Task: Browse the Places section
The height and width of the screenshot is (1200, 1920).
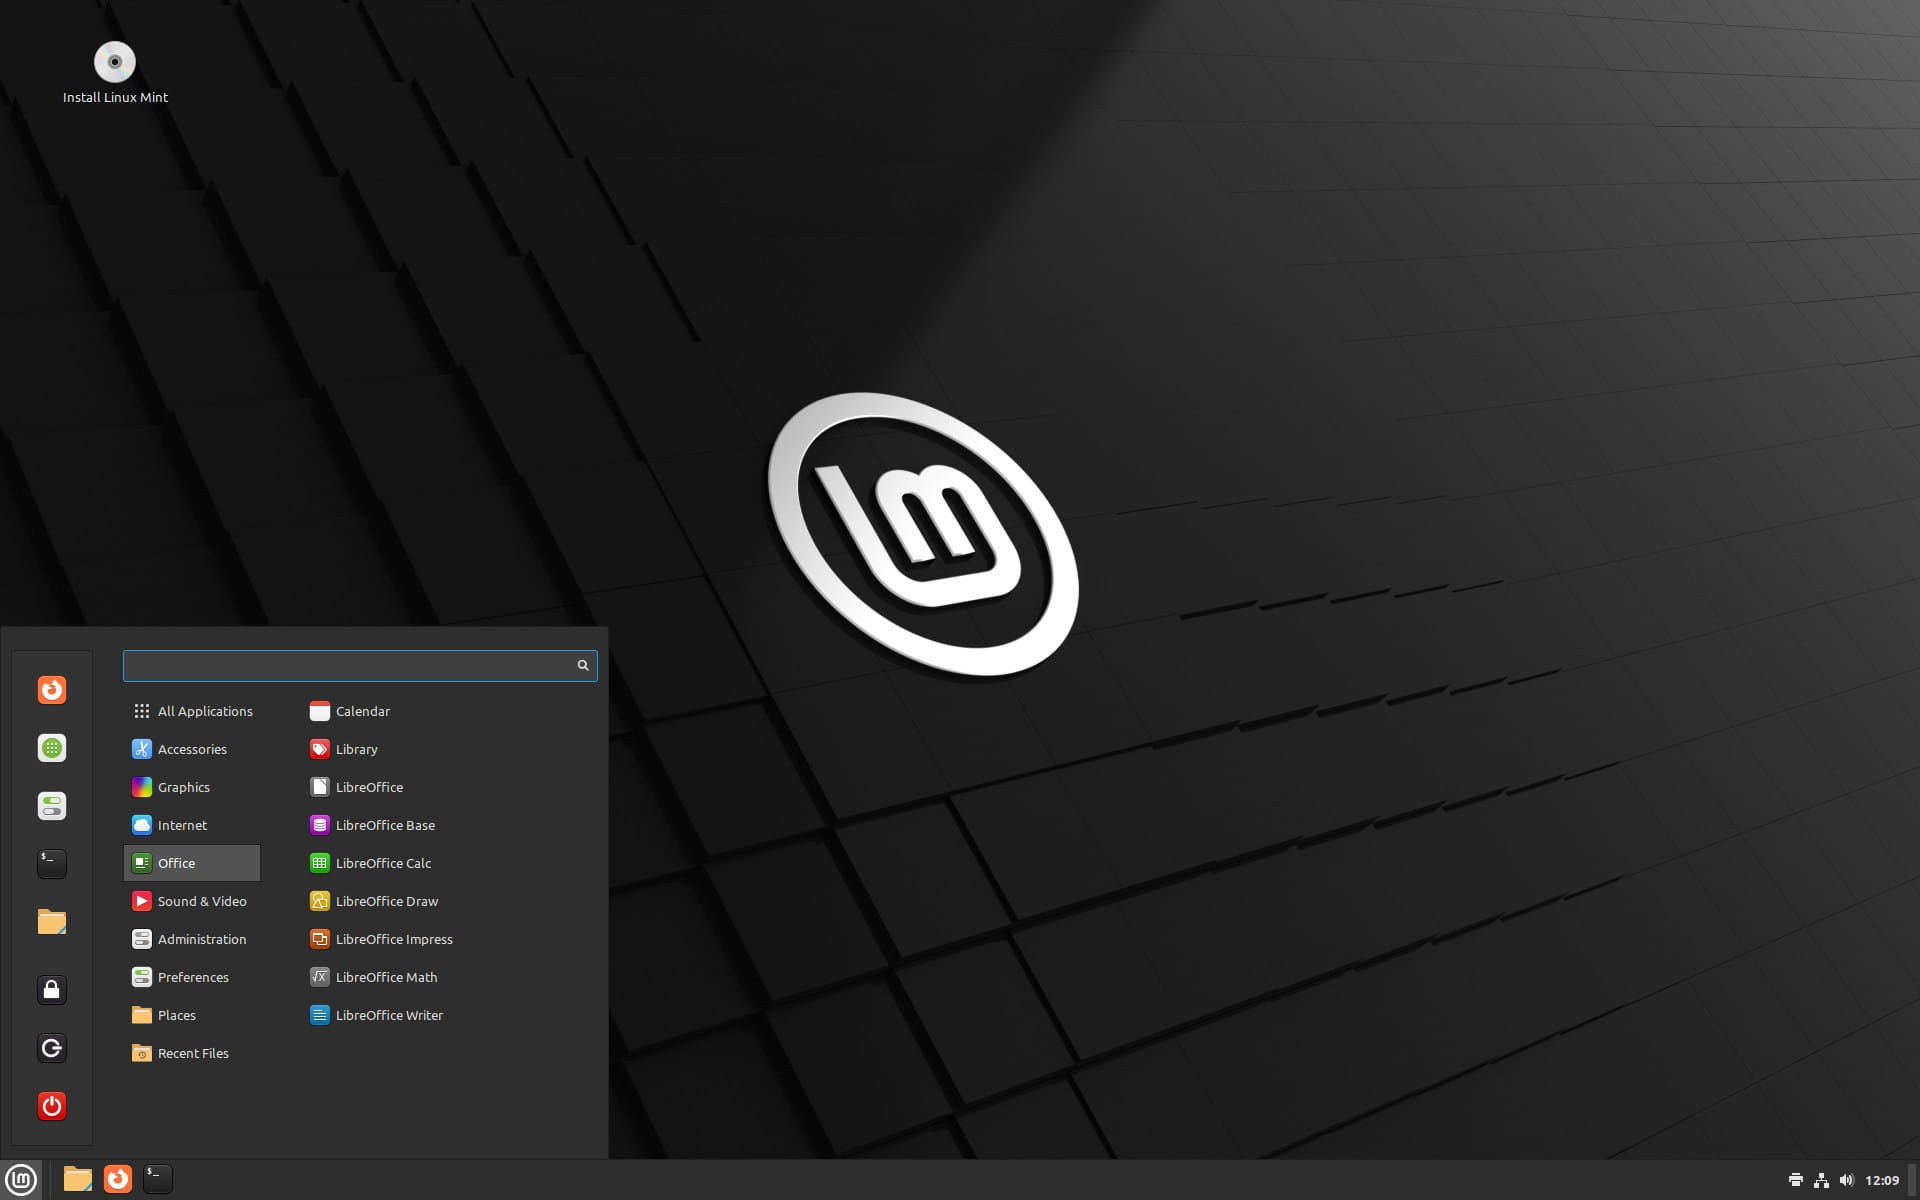Action: coord(177,1013)
